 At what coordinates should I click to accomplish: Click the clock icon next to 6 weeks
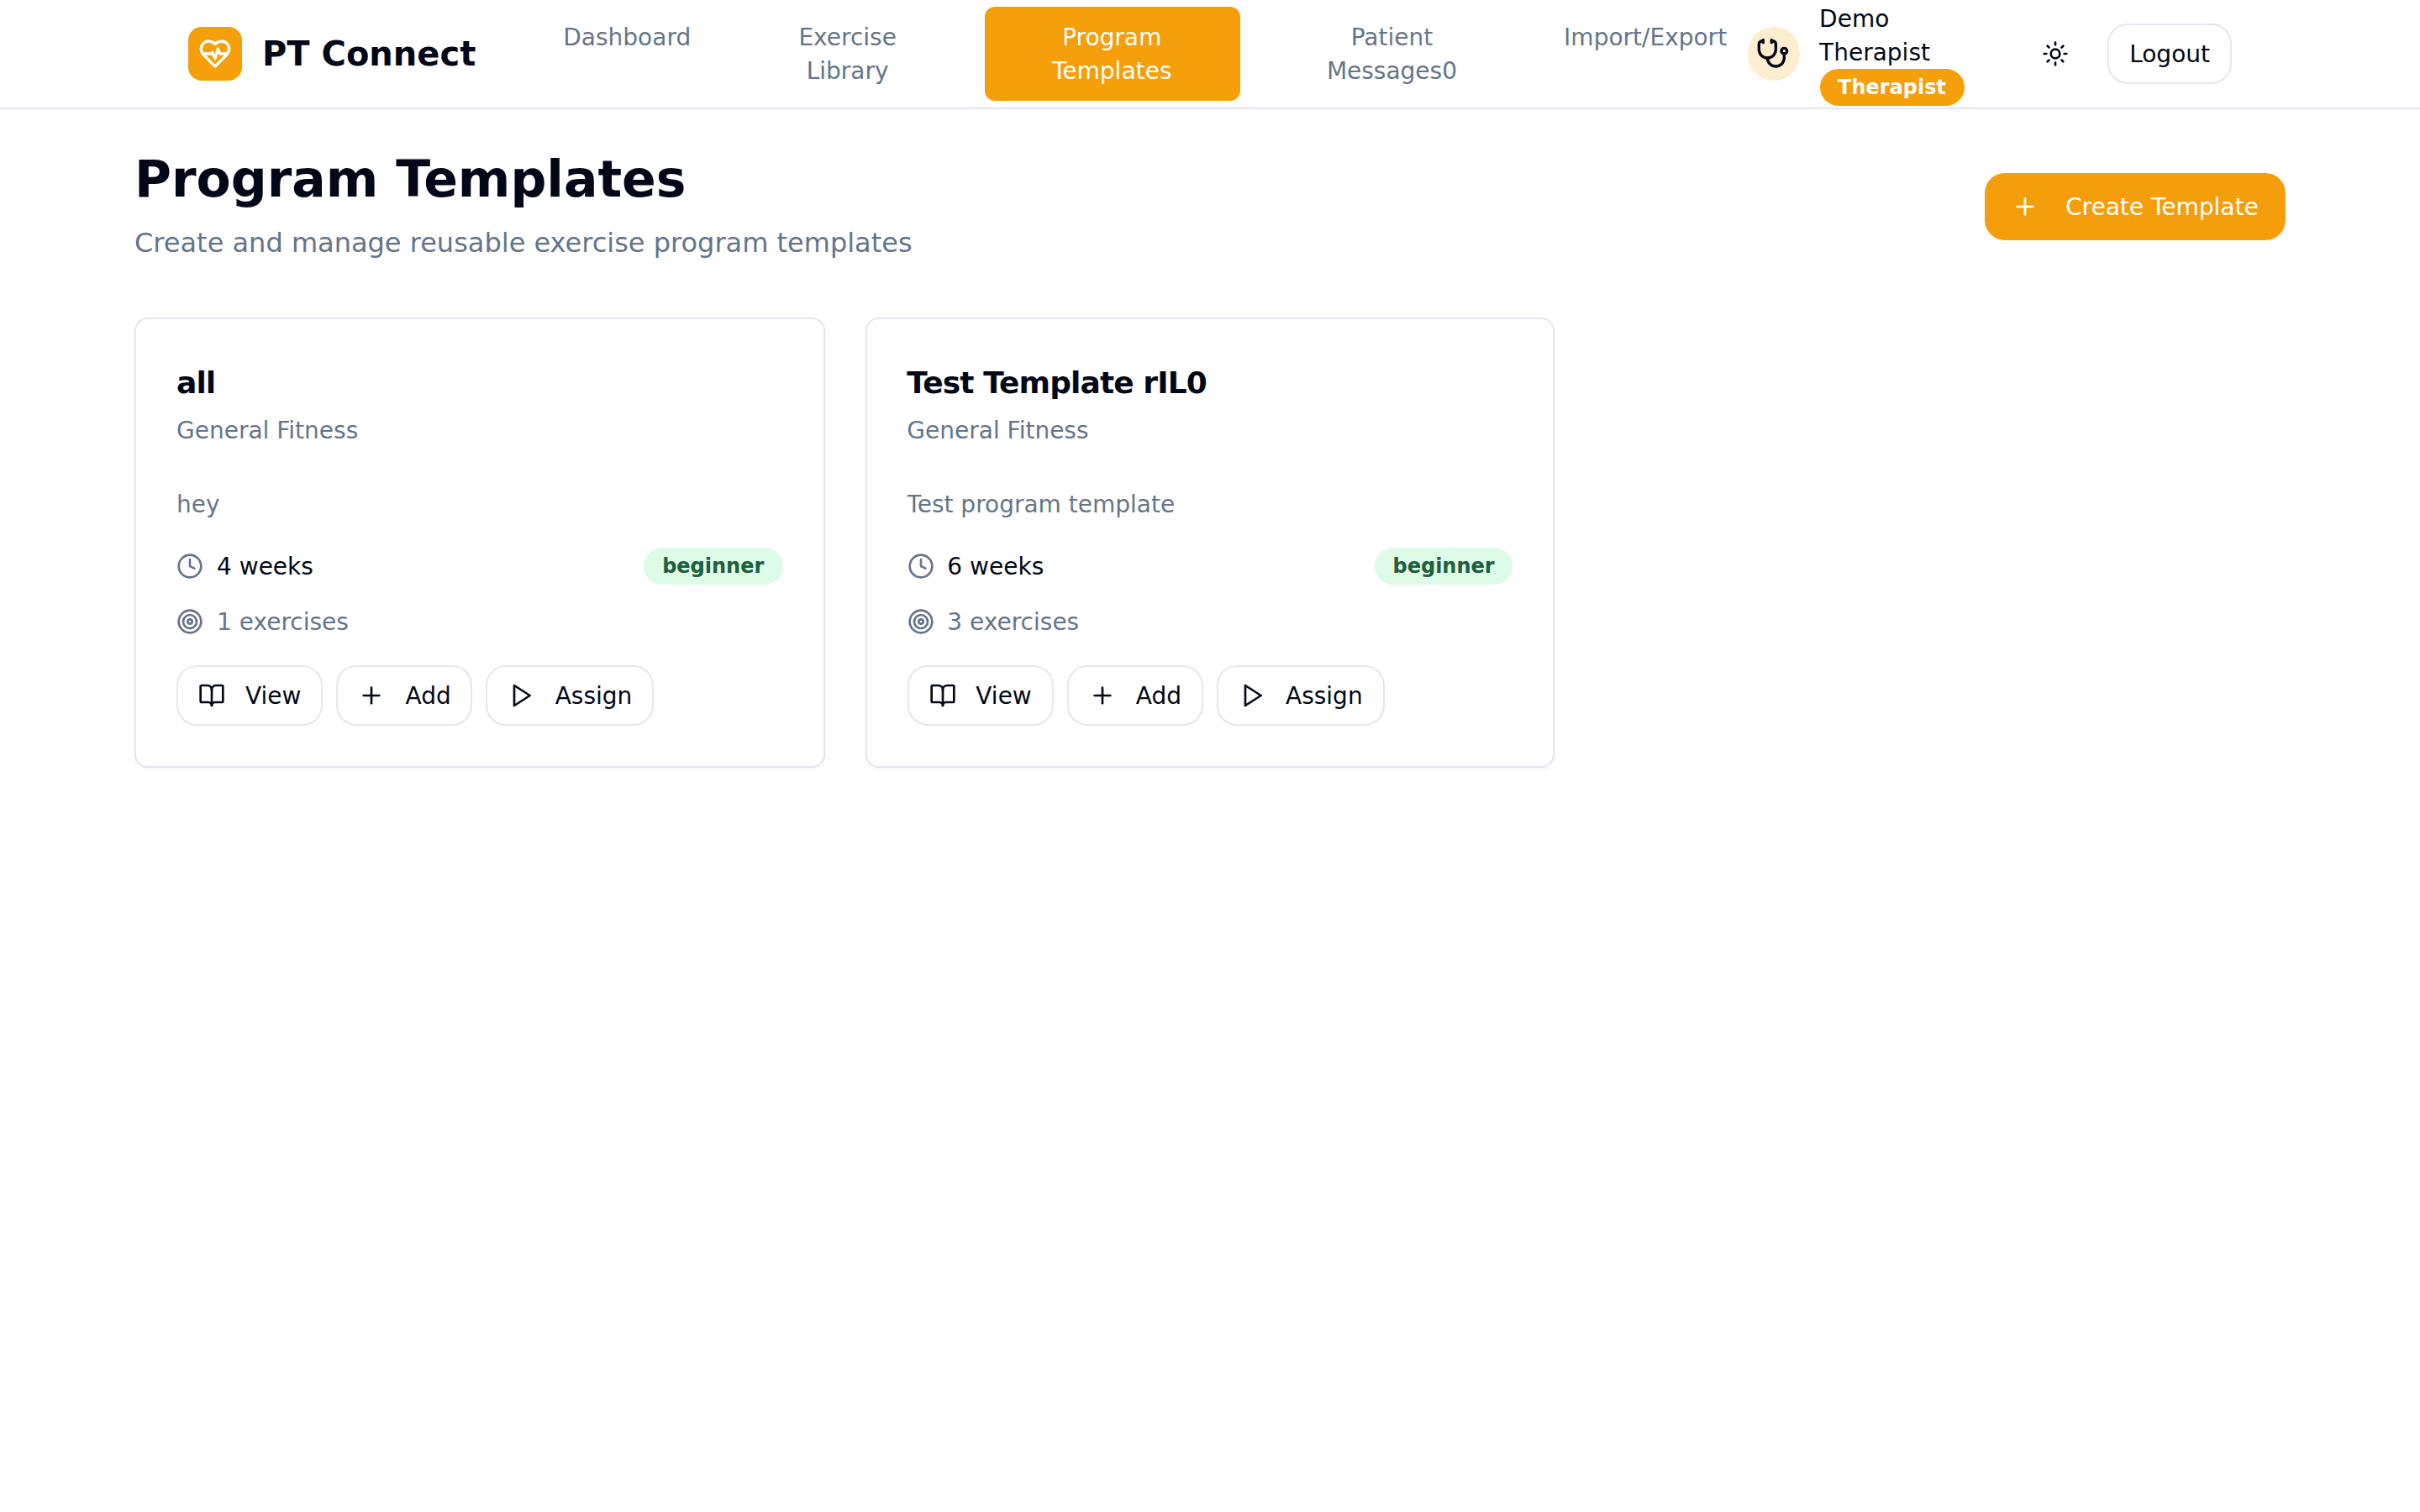(920, 565)
